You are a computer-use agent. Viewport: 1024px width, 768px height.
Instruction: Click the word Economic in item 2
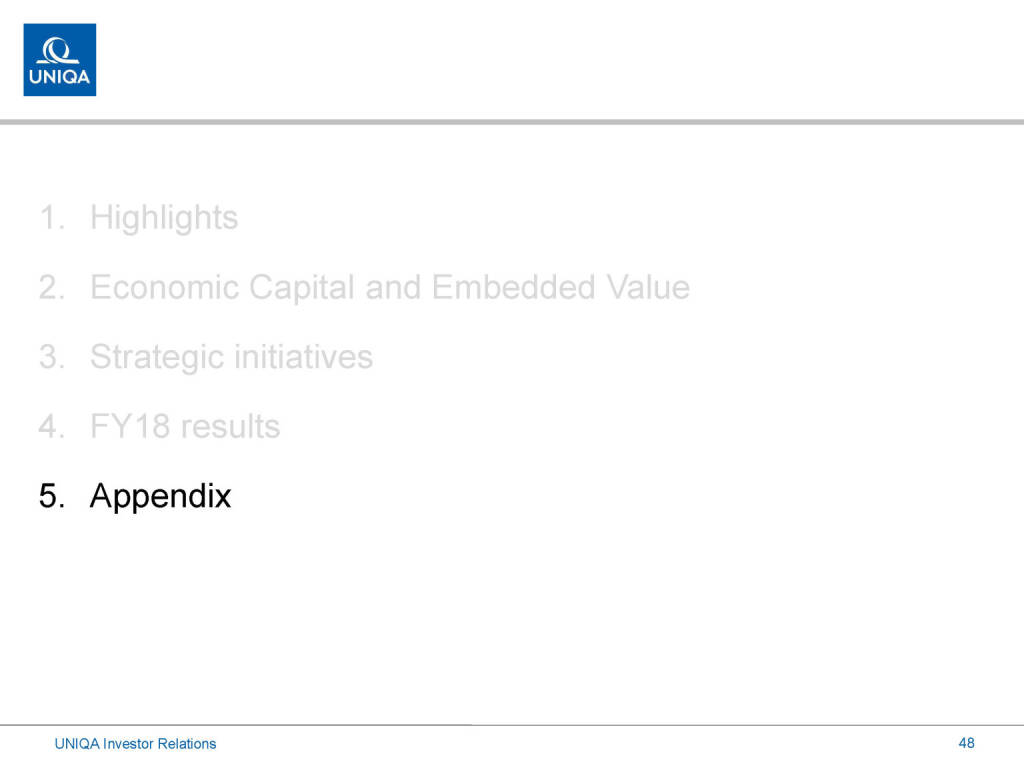point(165,287)
